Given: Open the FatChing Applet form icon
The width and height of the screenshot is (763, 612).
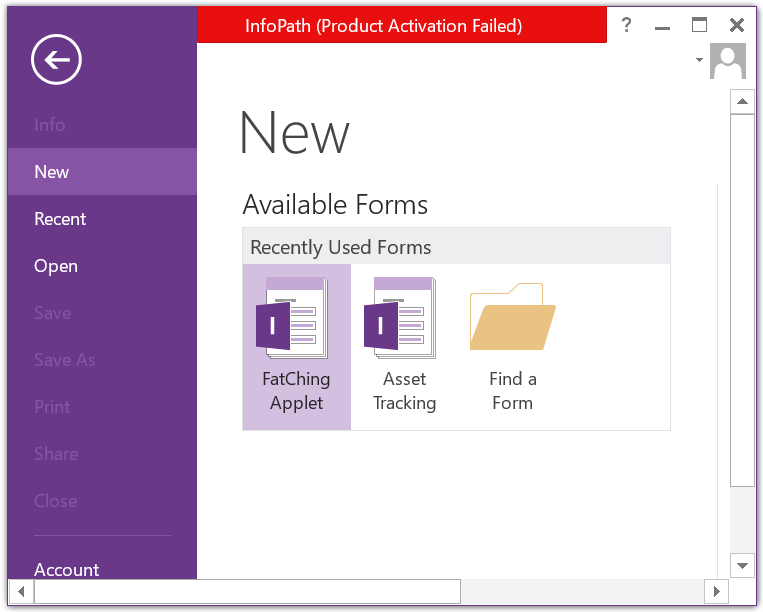Looking at the screenshot, I should point(292,318).
